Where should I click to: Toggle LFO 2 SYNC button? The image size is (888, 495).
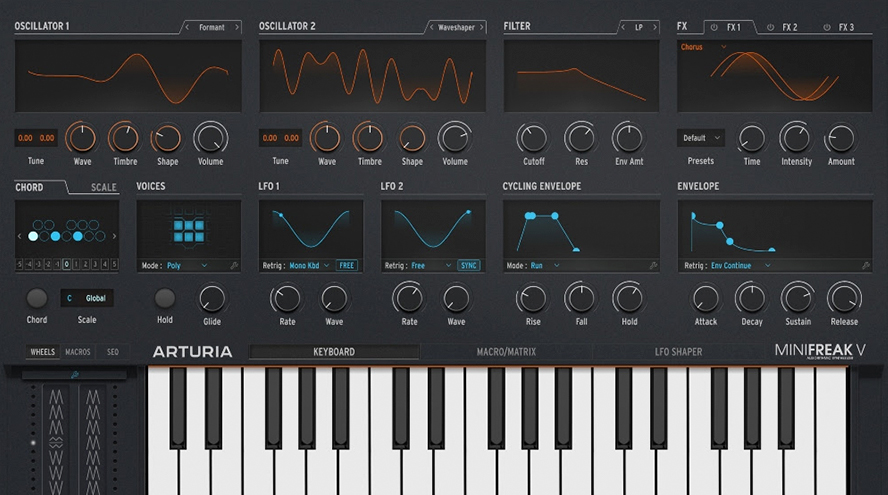coord(468,265)
